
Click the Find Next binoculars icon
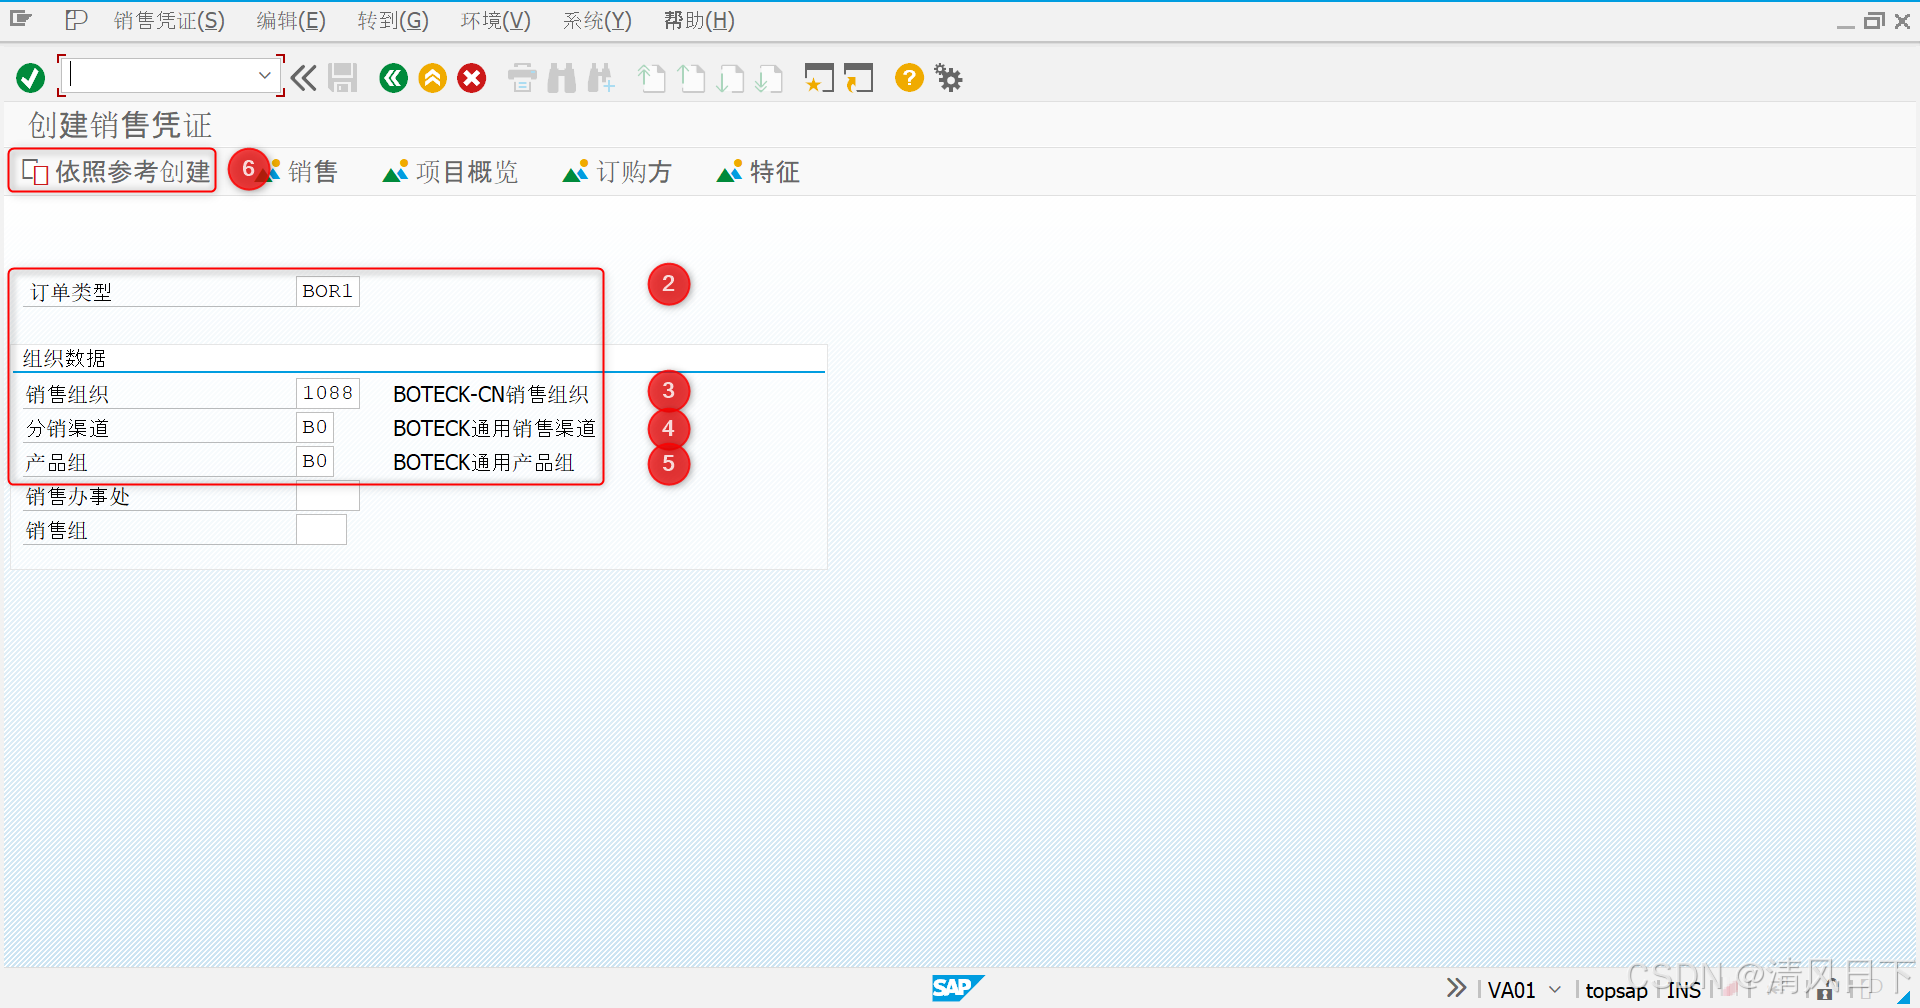click(x=601, y=78)
